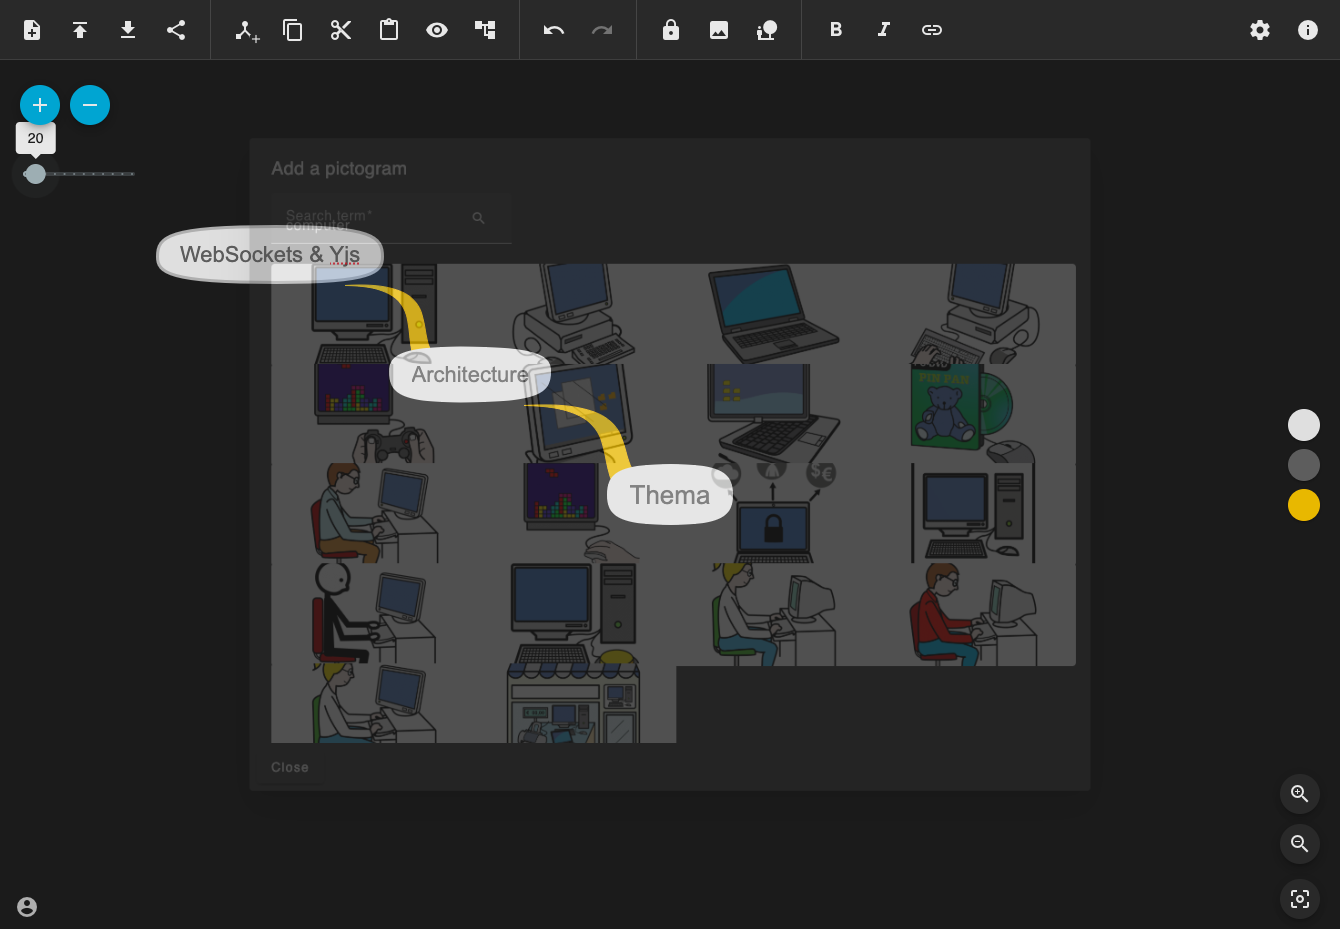Create a new mind map document
1340x929 pixels.
click(32, 30)
